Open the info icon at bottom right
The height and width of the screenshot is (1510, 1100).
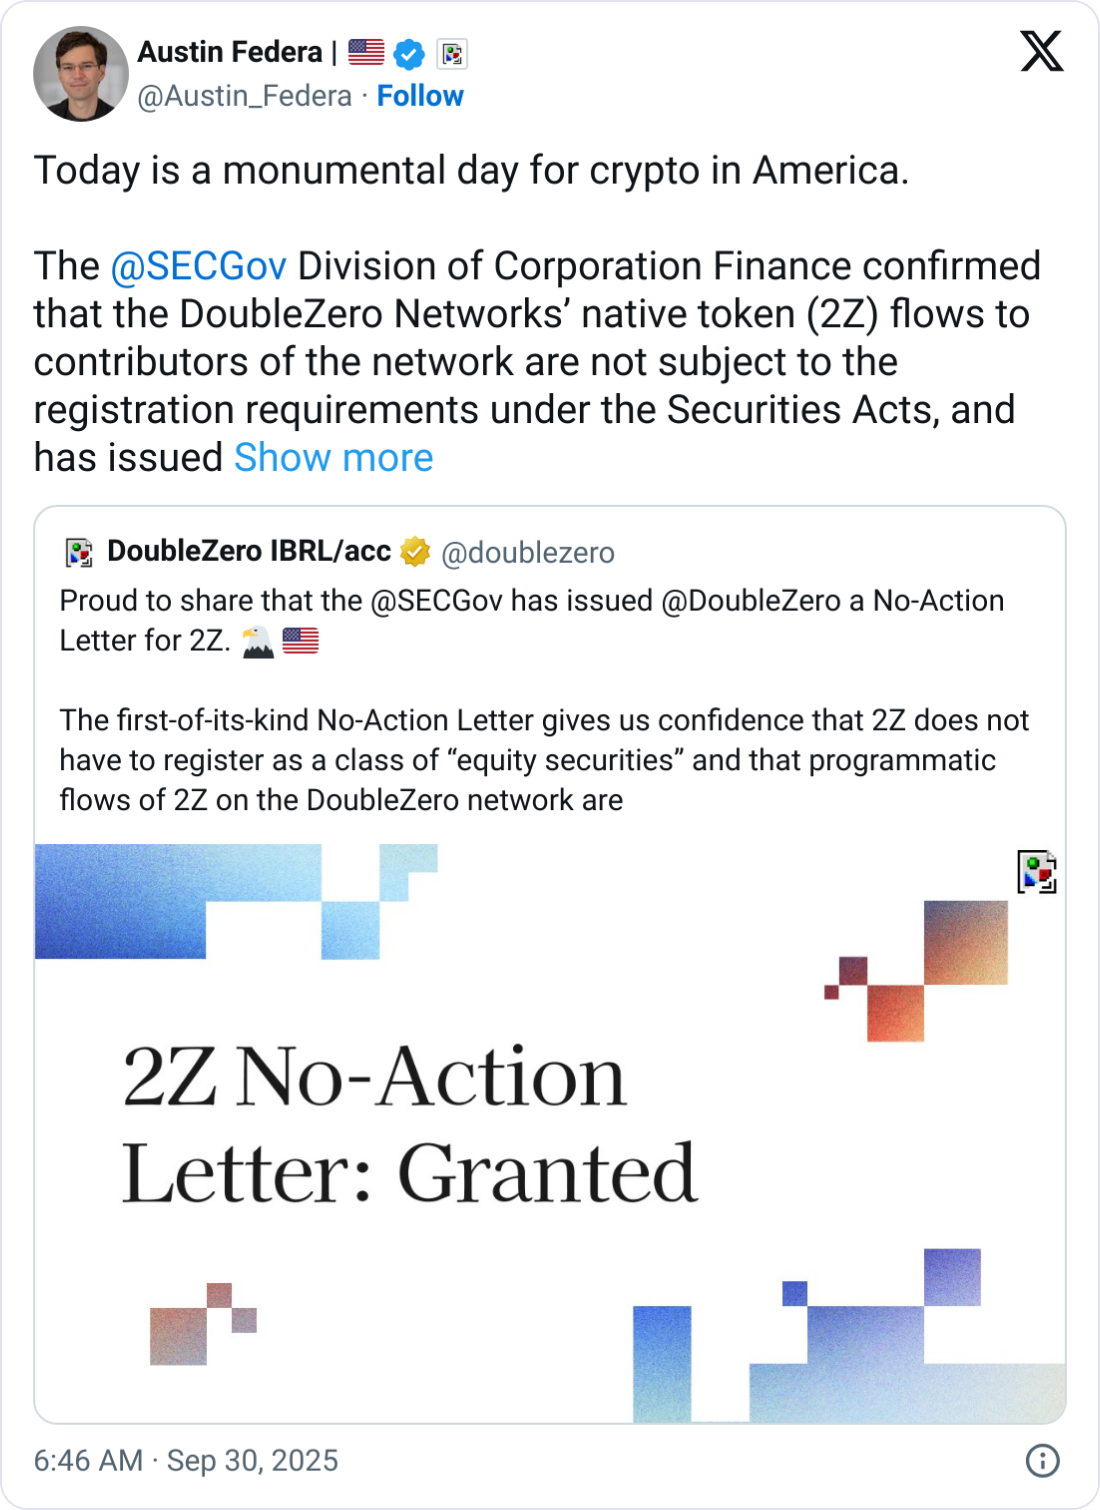point(1042,1461)
